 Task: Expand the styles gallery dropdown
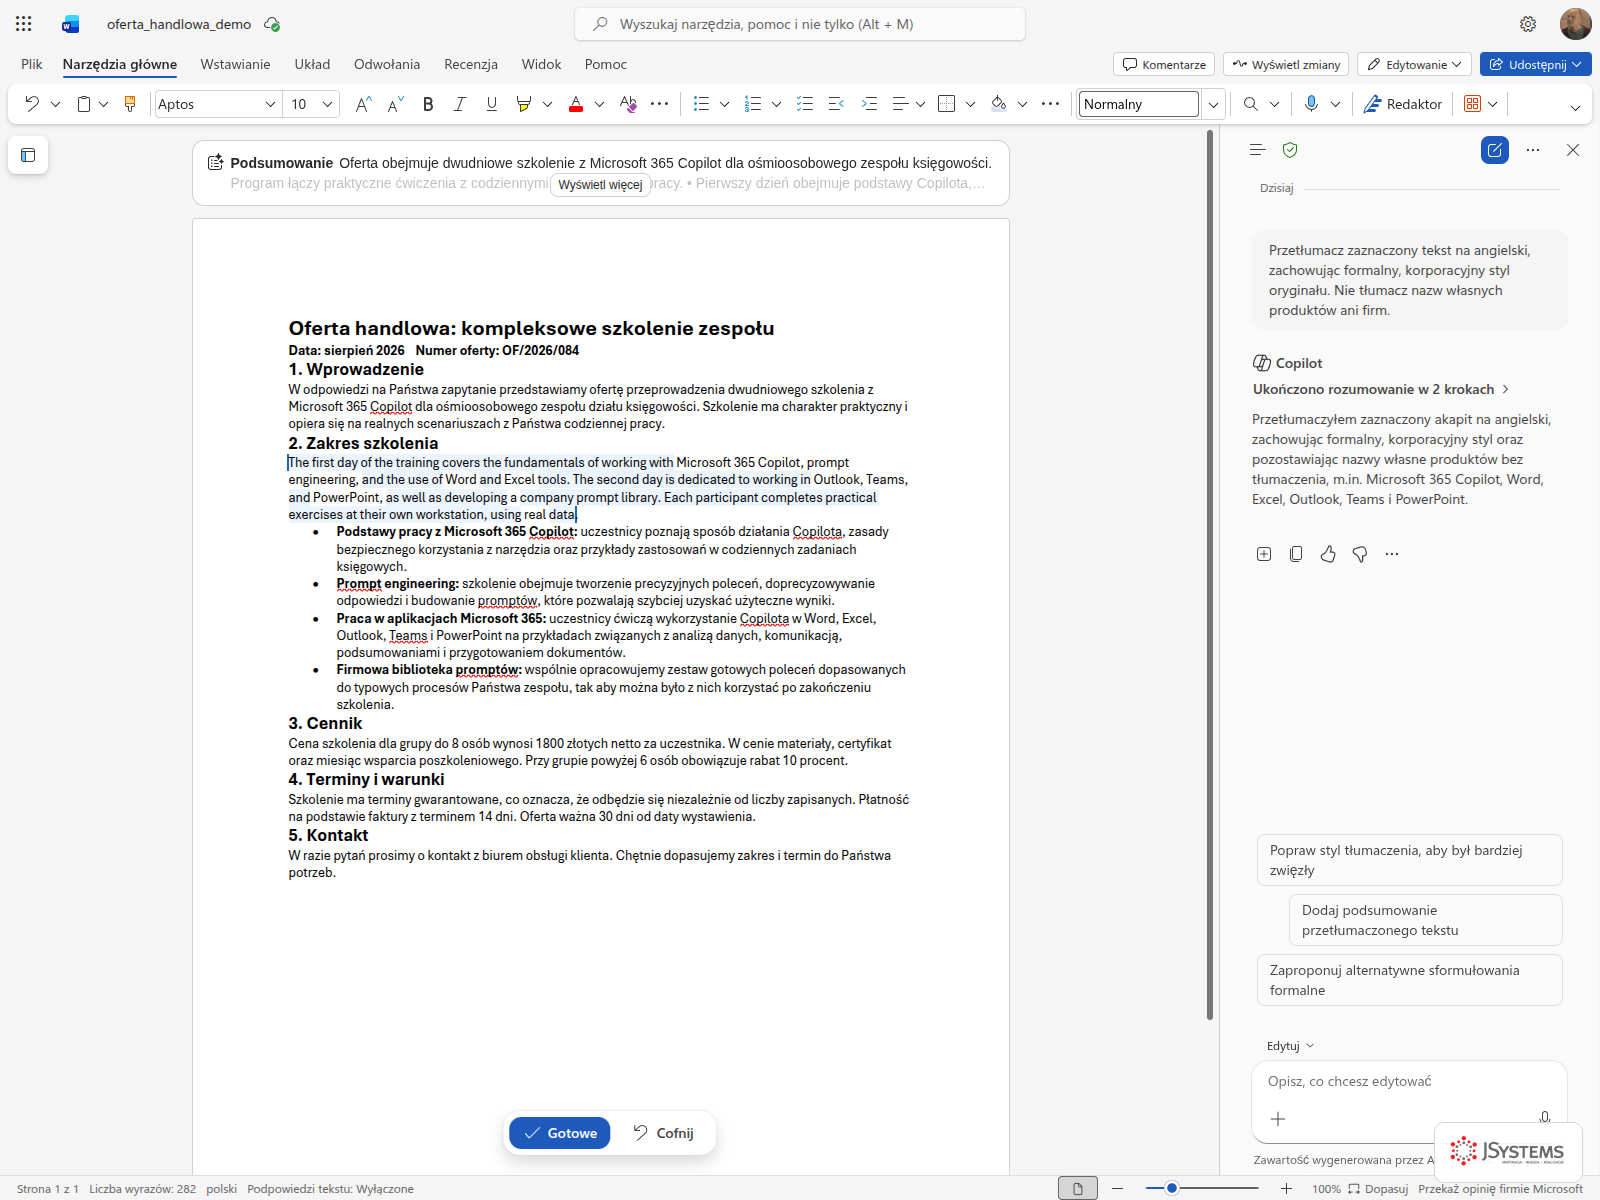pos(1213,104)
